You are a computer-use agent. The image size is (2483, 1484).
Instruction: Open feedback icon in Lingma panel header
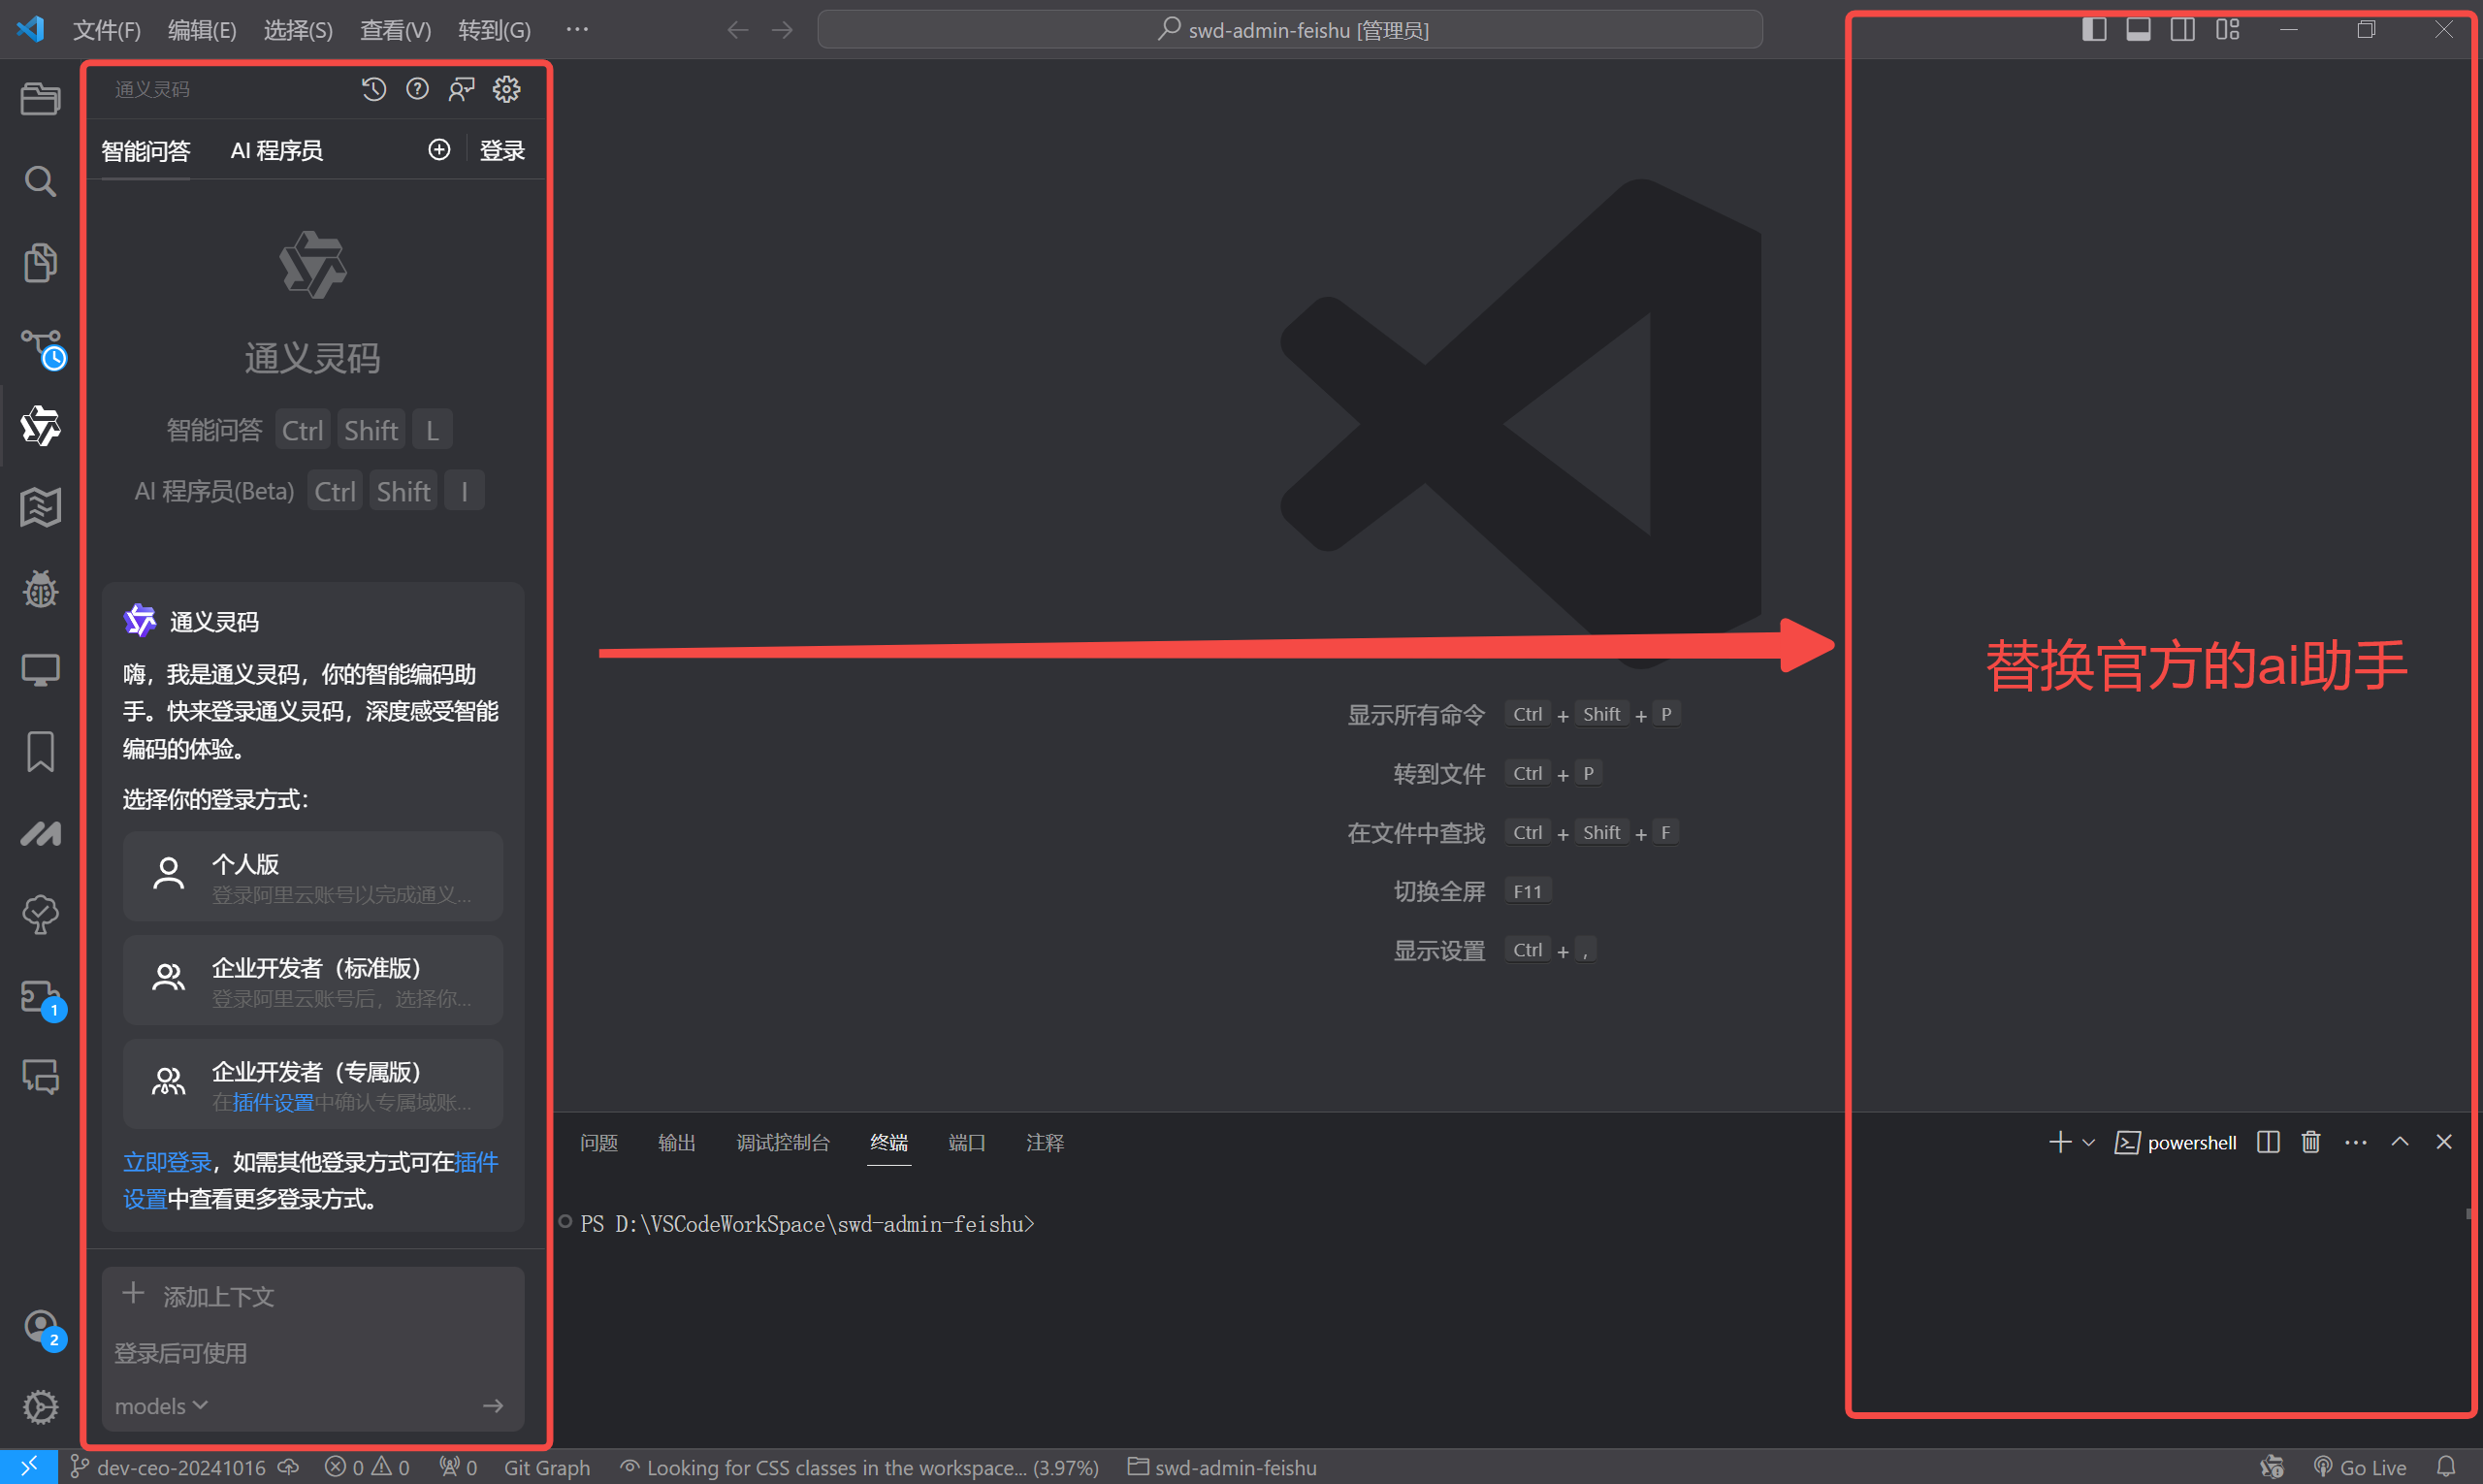point(461,89)
